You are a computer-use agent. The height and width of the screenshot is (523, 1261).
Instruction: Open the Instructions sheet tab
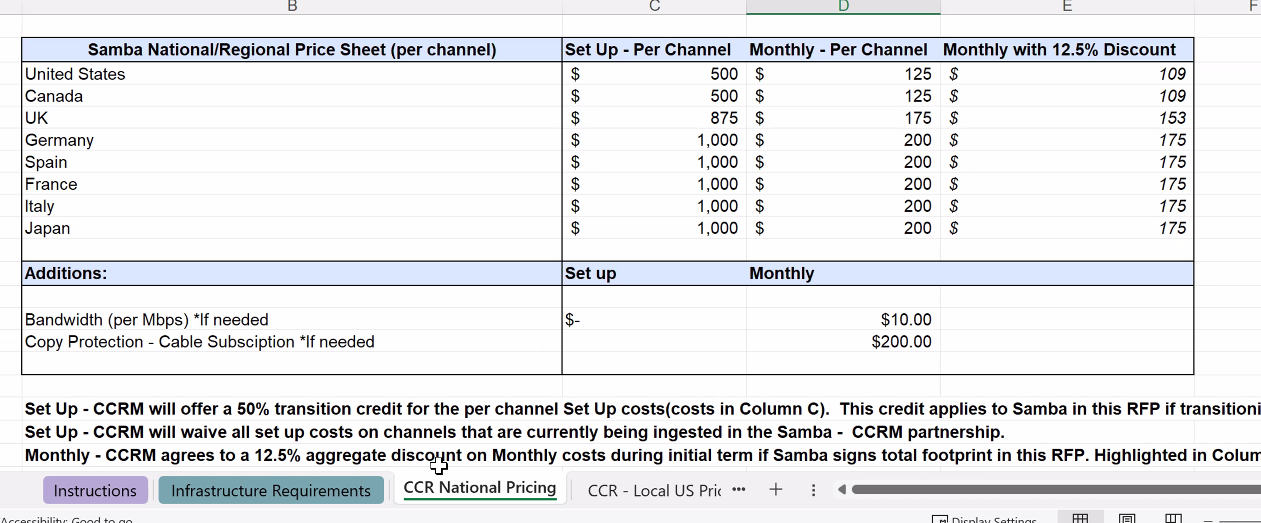pos(95,490)
